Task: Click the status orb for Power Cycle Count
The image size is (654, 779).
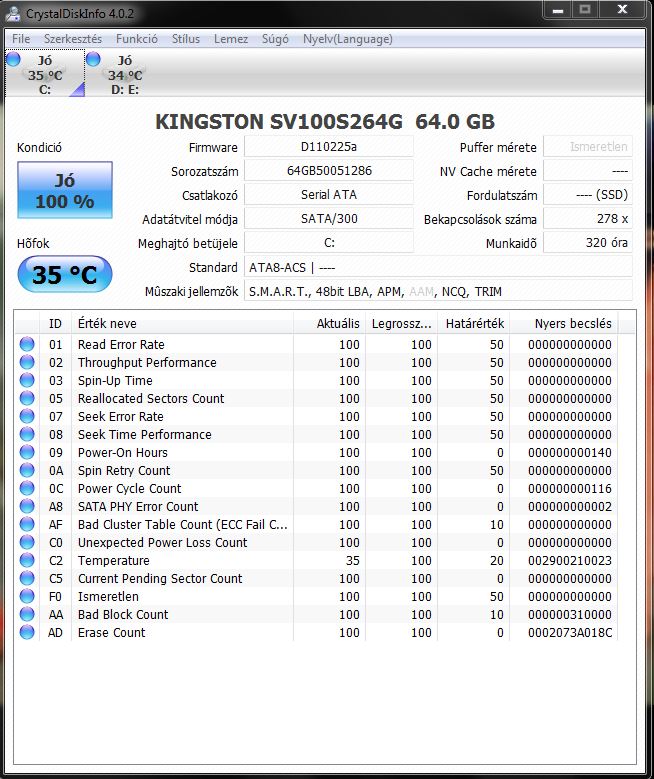Action: [x=27, y=488]
